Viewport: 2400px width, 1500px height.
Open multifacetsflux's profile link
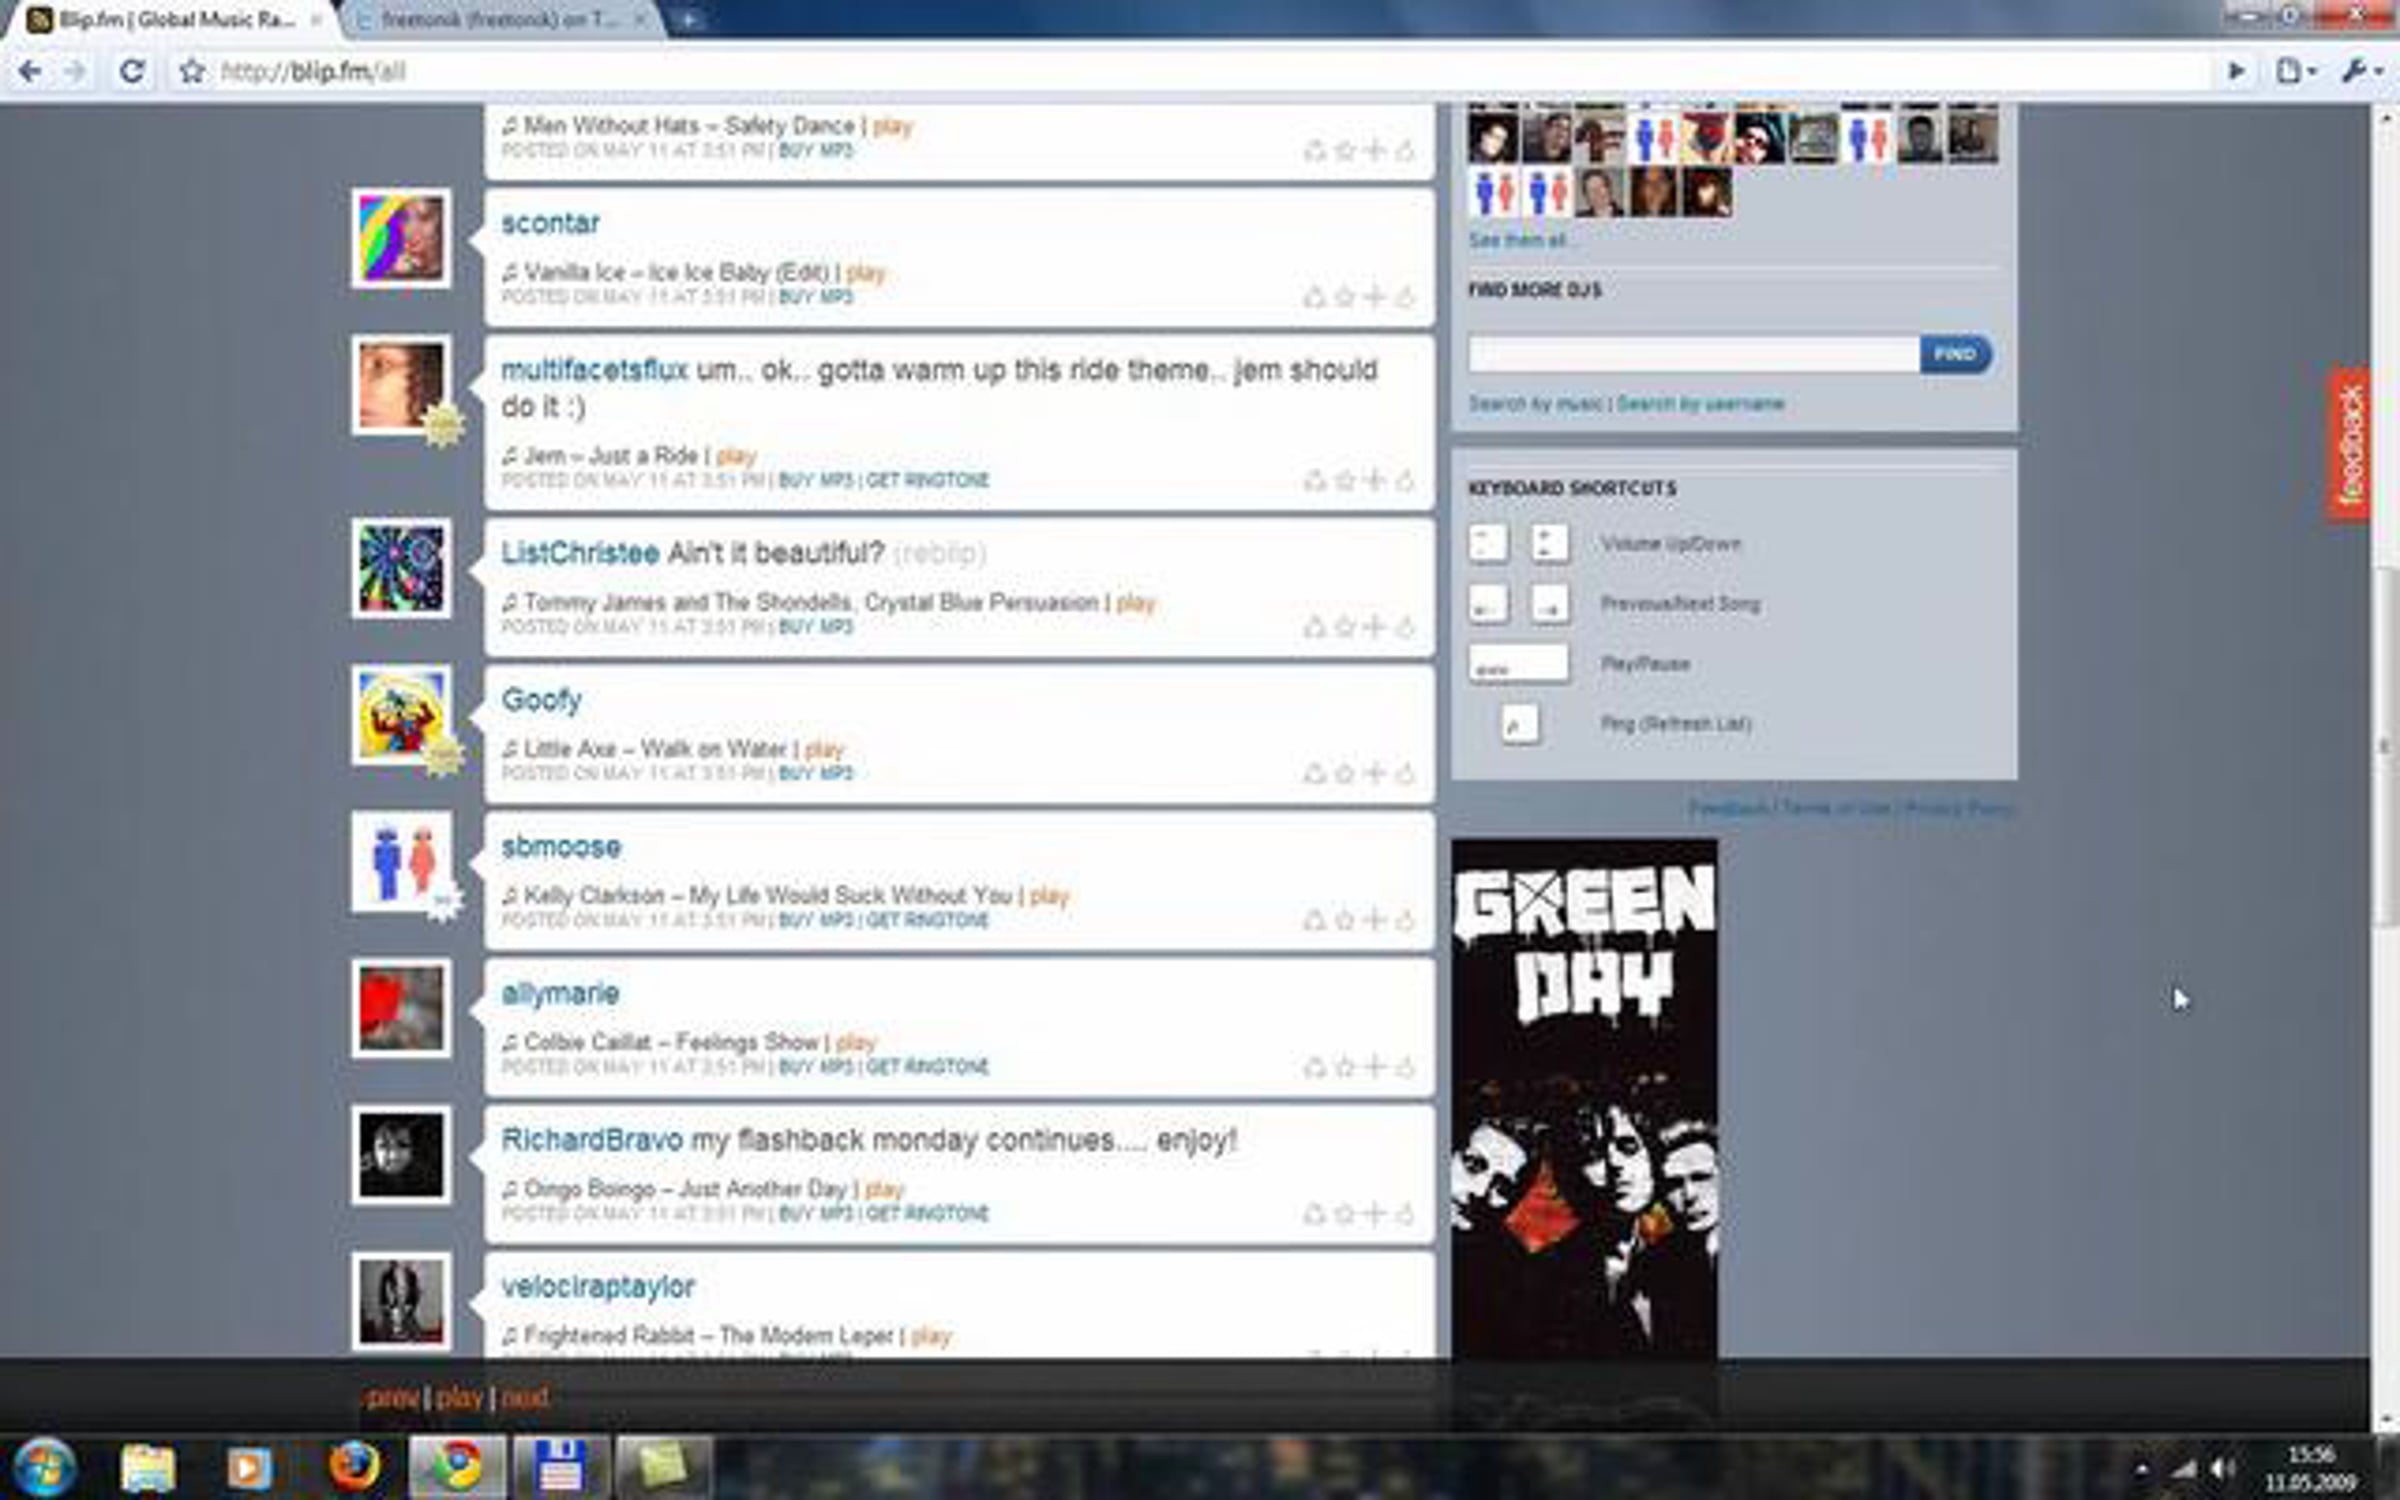coord(594,370)
